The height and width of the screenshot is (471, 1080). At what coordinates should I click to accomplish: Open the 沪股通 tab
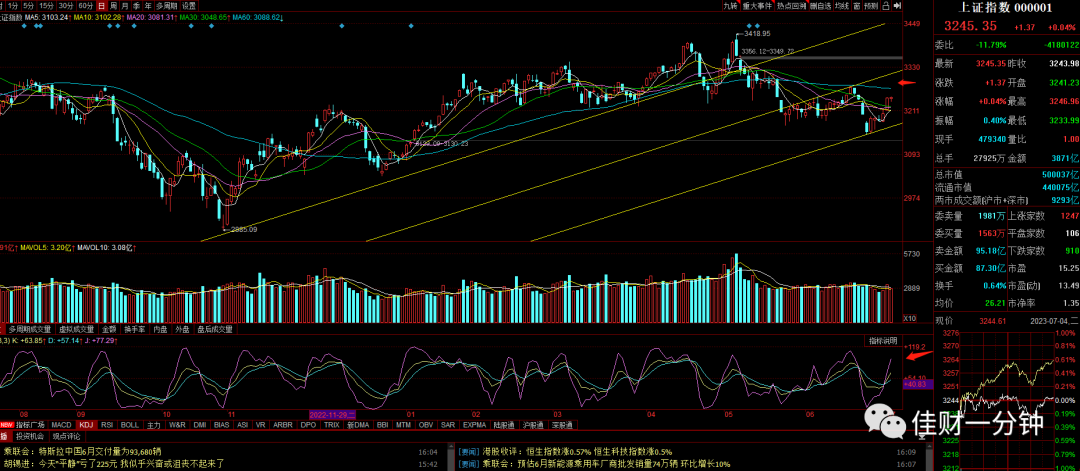click(x=533, y=425)
